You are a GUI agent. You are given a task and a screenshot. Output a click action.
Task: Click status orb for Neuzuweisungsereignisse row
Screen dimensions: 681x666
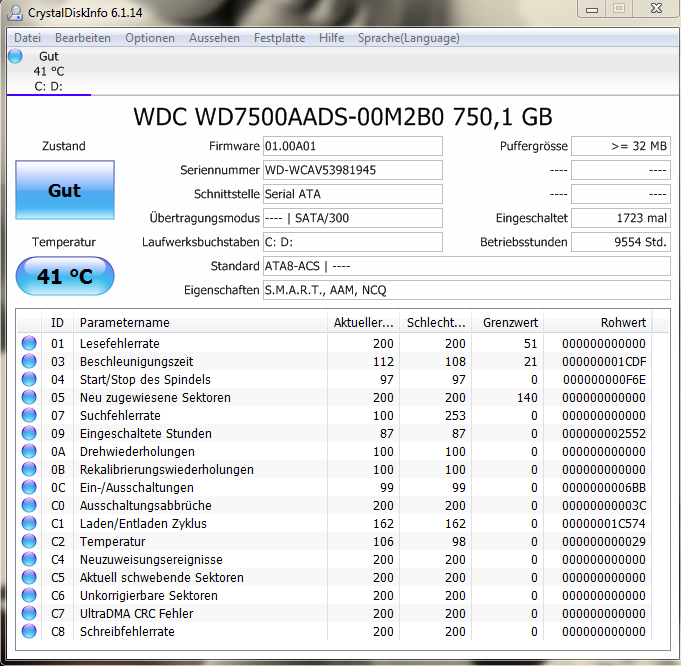[29, 559]
